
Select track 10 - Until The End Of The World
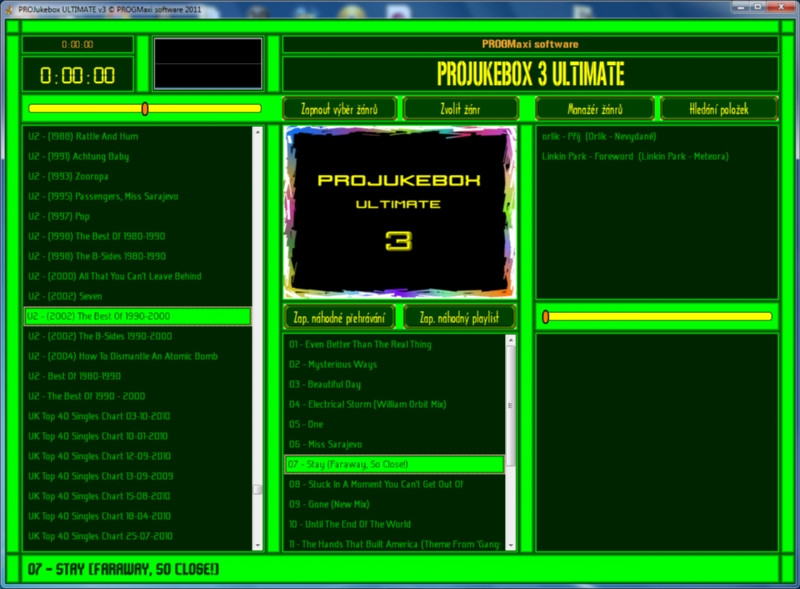394,524
